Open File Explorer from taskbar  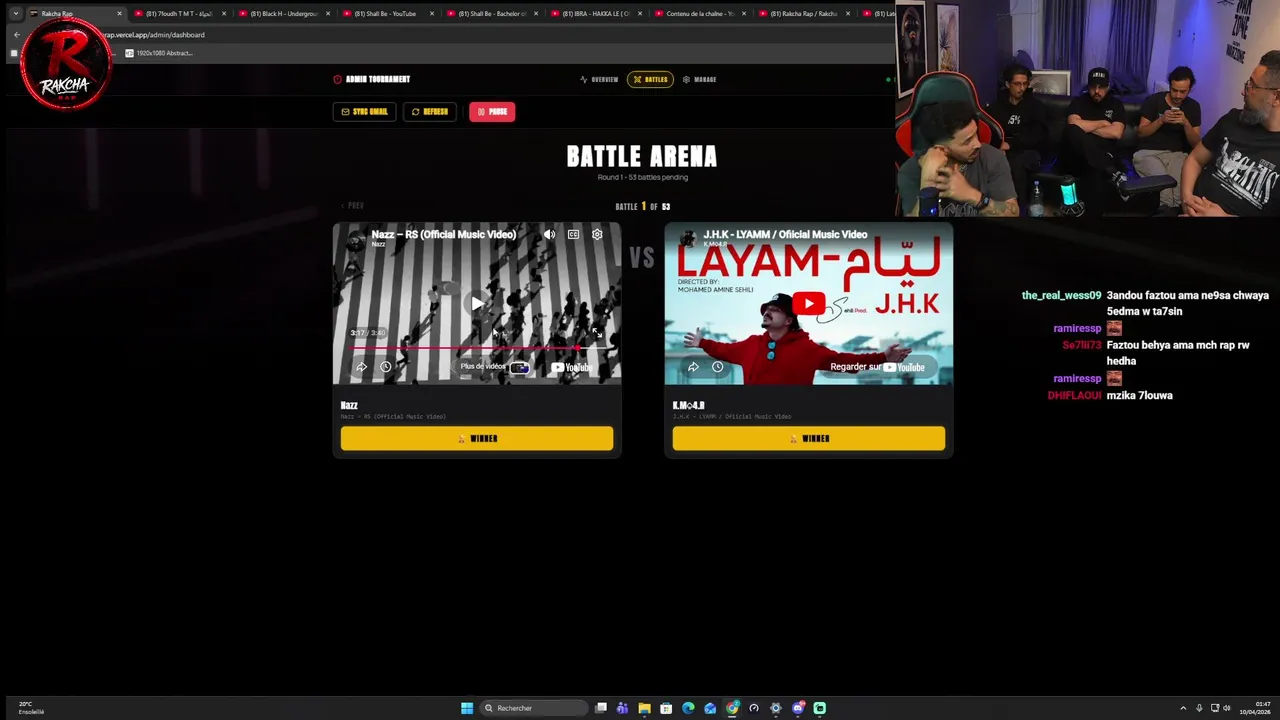(x=644, y=708)
